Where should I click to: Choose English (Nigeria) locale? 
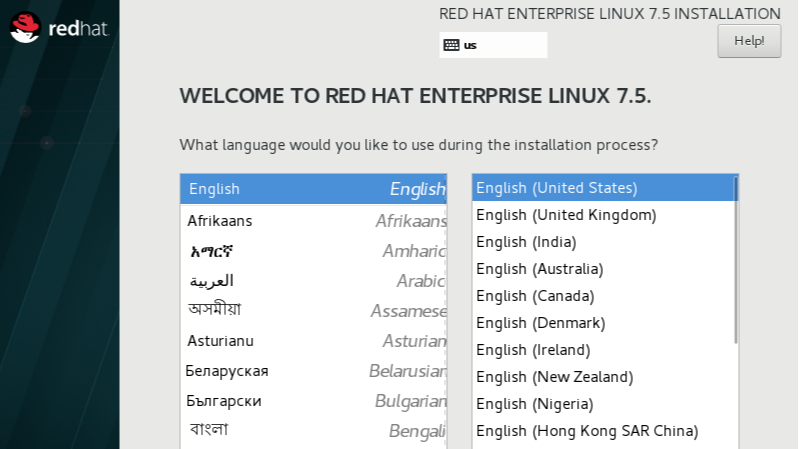click(603, 404)
